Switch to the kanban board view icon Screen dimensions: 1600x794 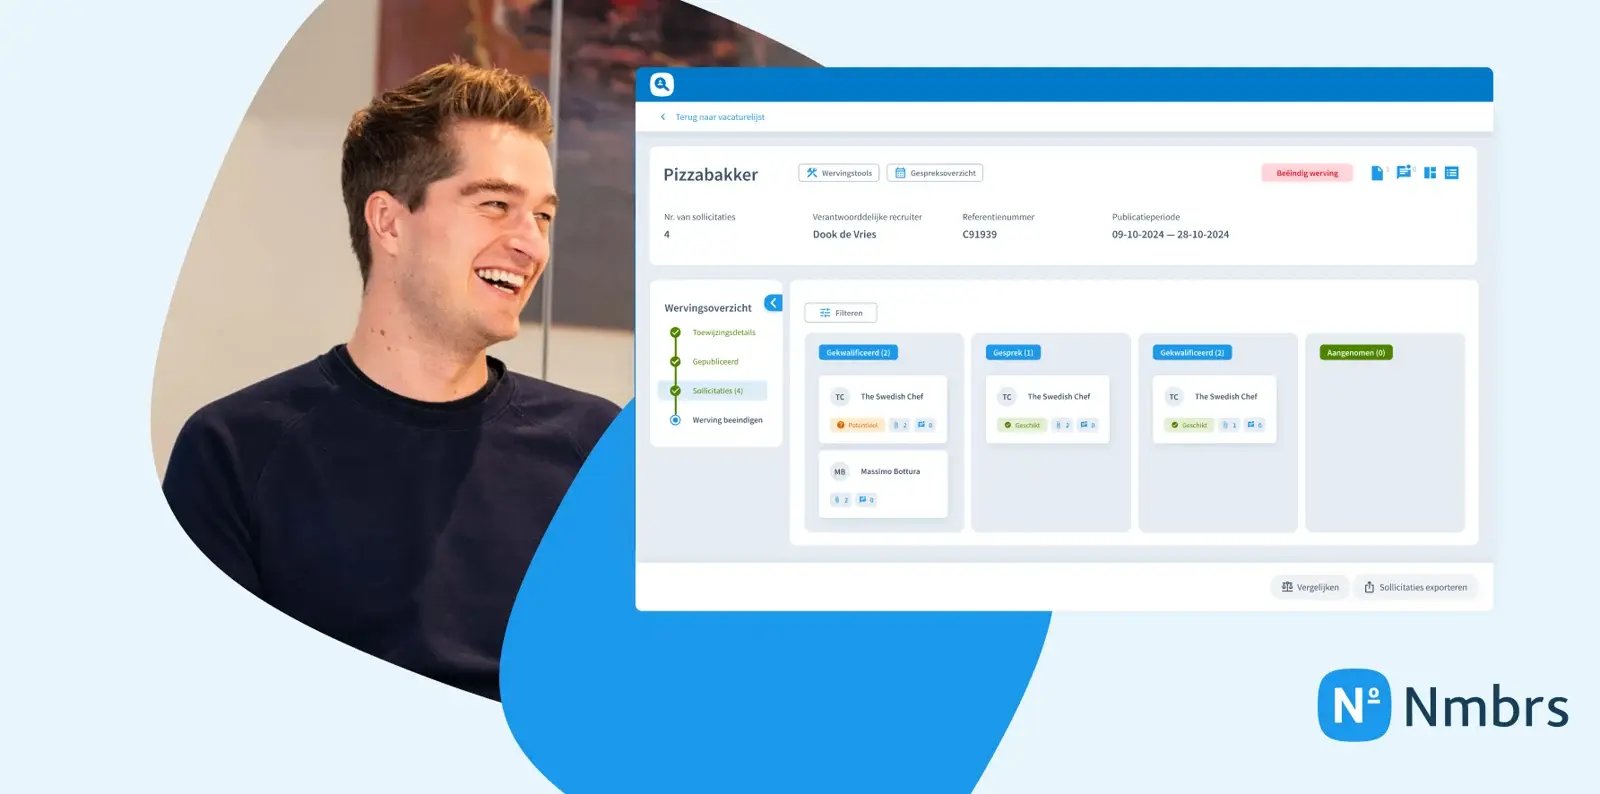[x=1430, y=173]
